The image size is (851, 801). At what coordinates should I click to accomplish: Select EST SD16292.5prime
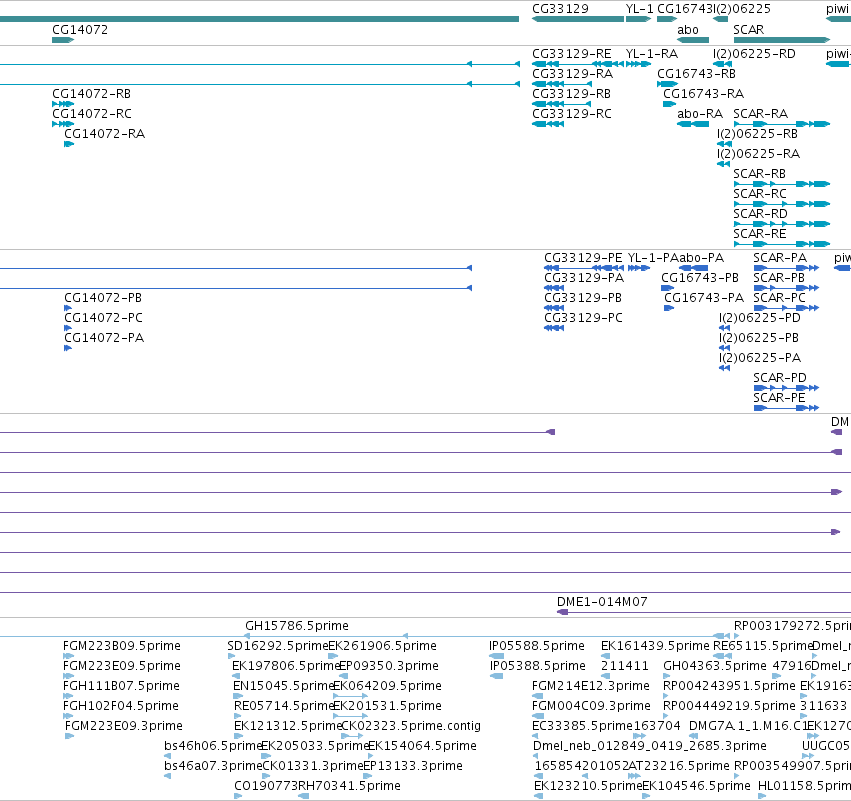point(277,646)
